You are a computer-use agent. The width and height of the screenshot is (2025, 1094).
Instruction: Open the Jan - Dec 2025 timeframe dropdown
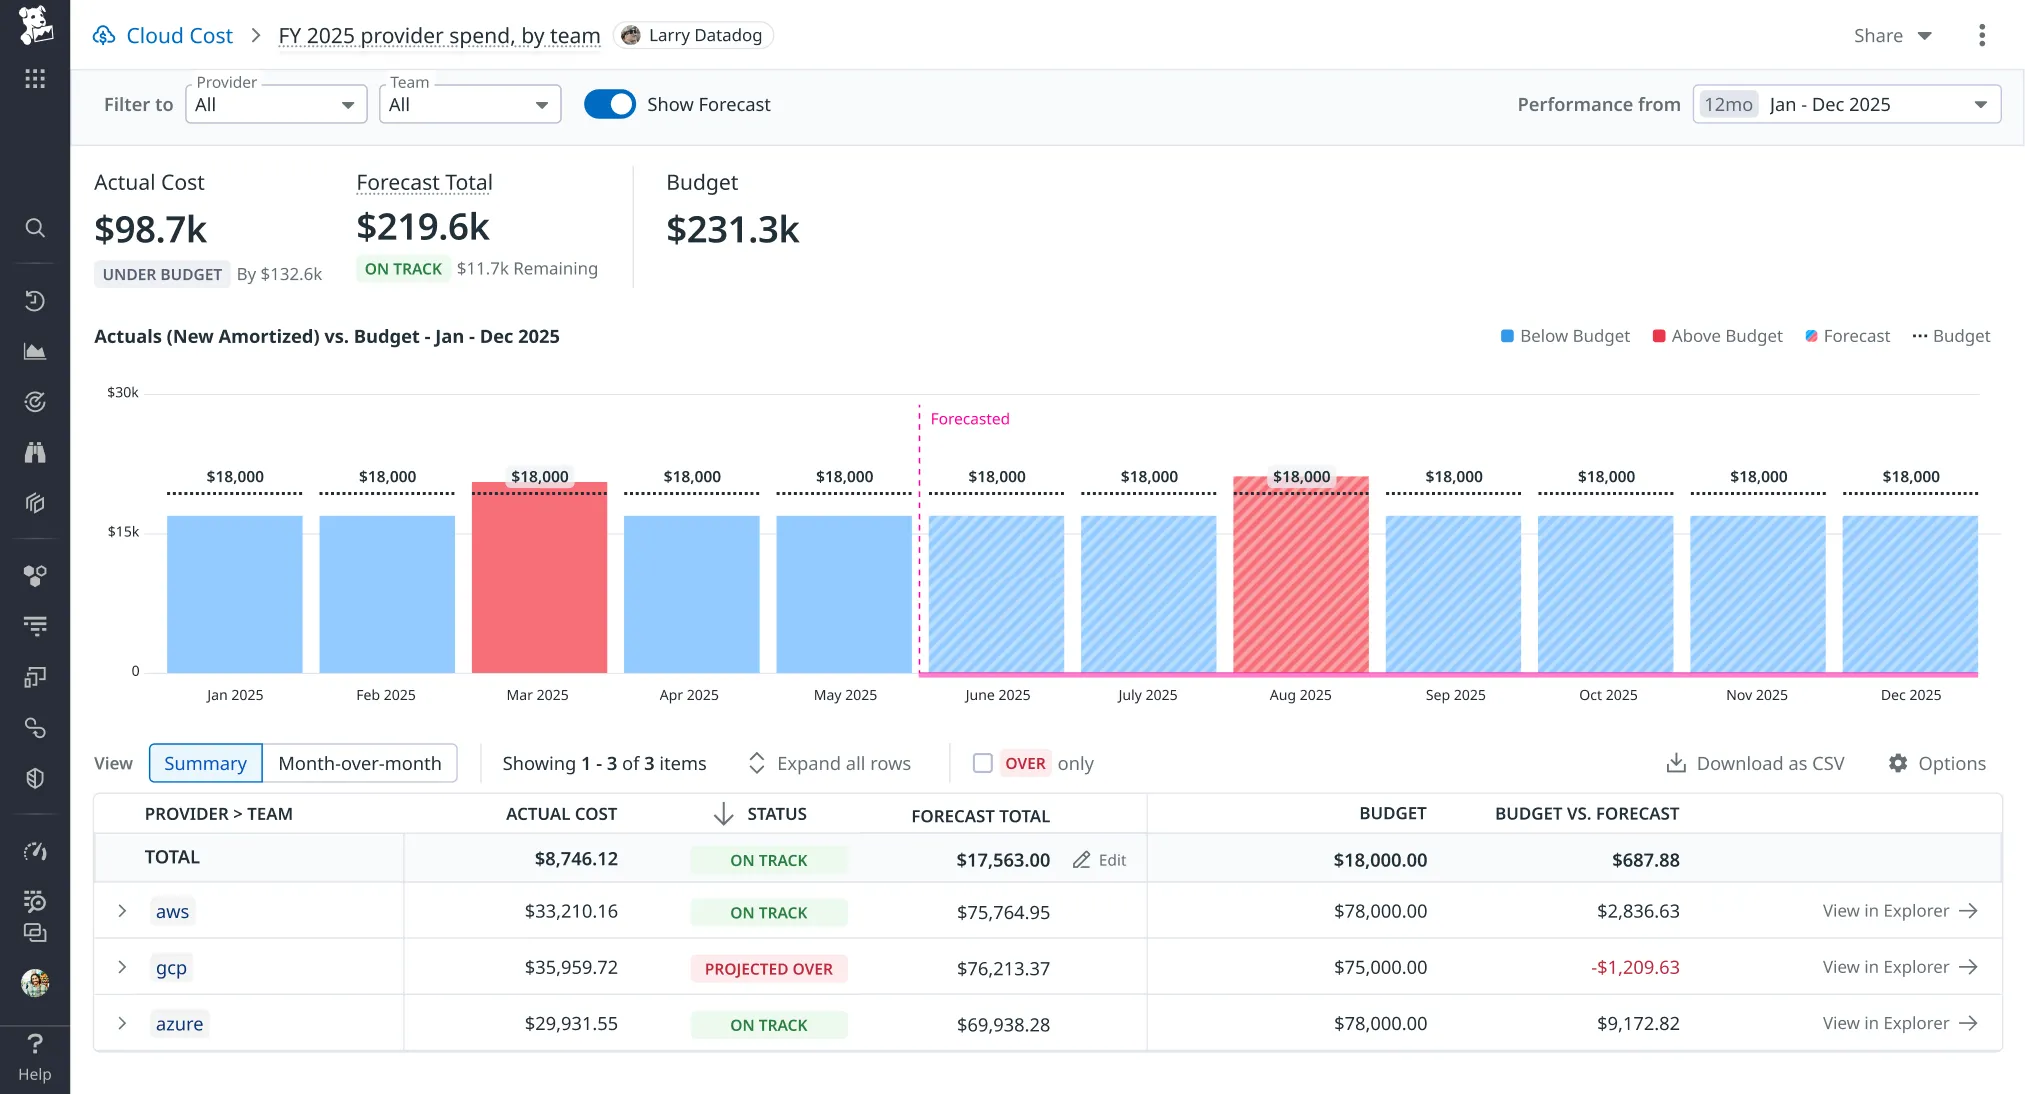[1847, 104]
